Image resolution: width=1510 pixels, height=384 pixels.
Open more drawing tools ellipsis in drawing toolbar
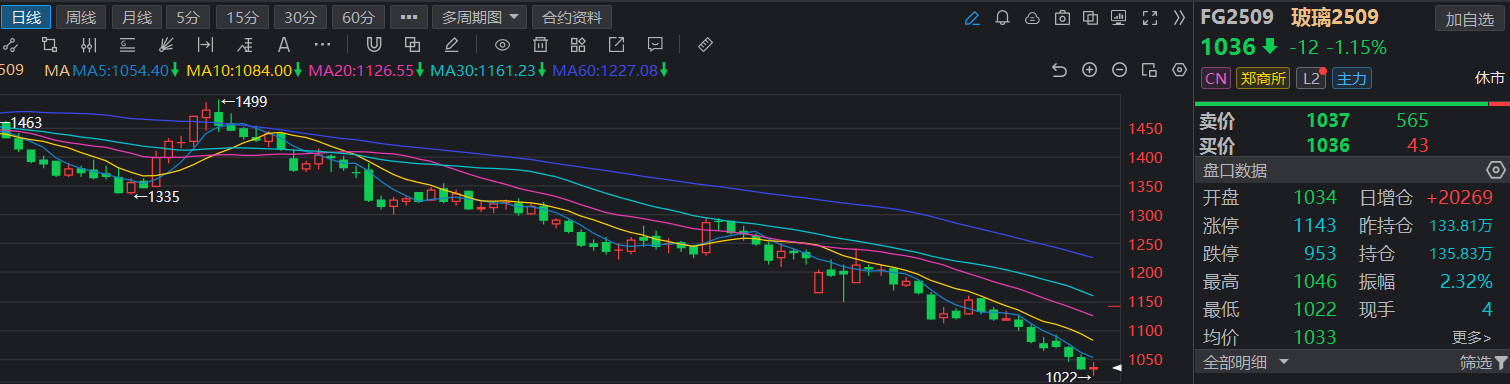click(322, 44)
